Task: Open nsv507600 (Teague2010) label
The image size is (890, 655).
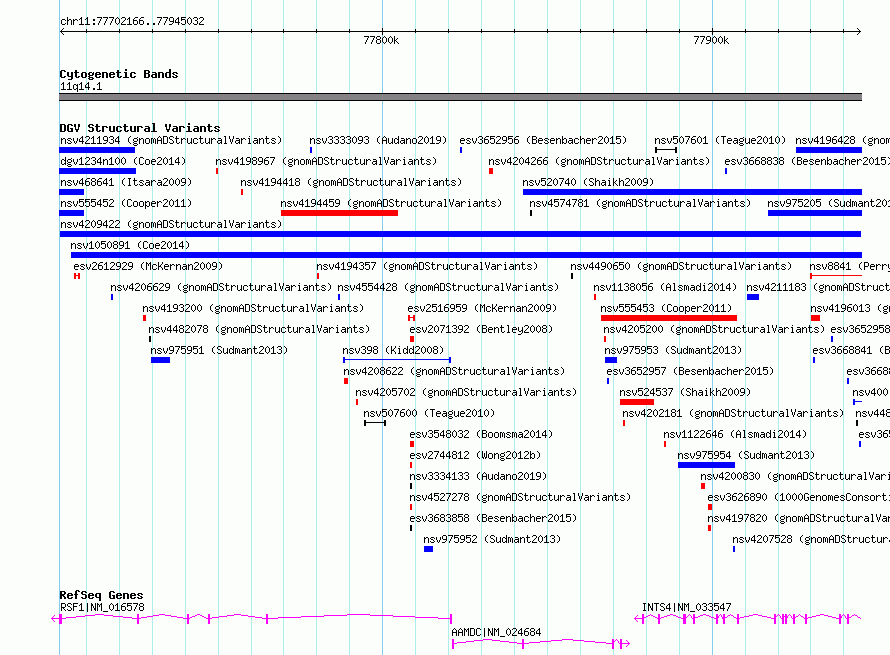Action: pos(429,413)
